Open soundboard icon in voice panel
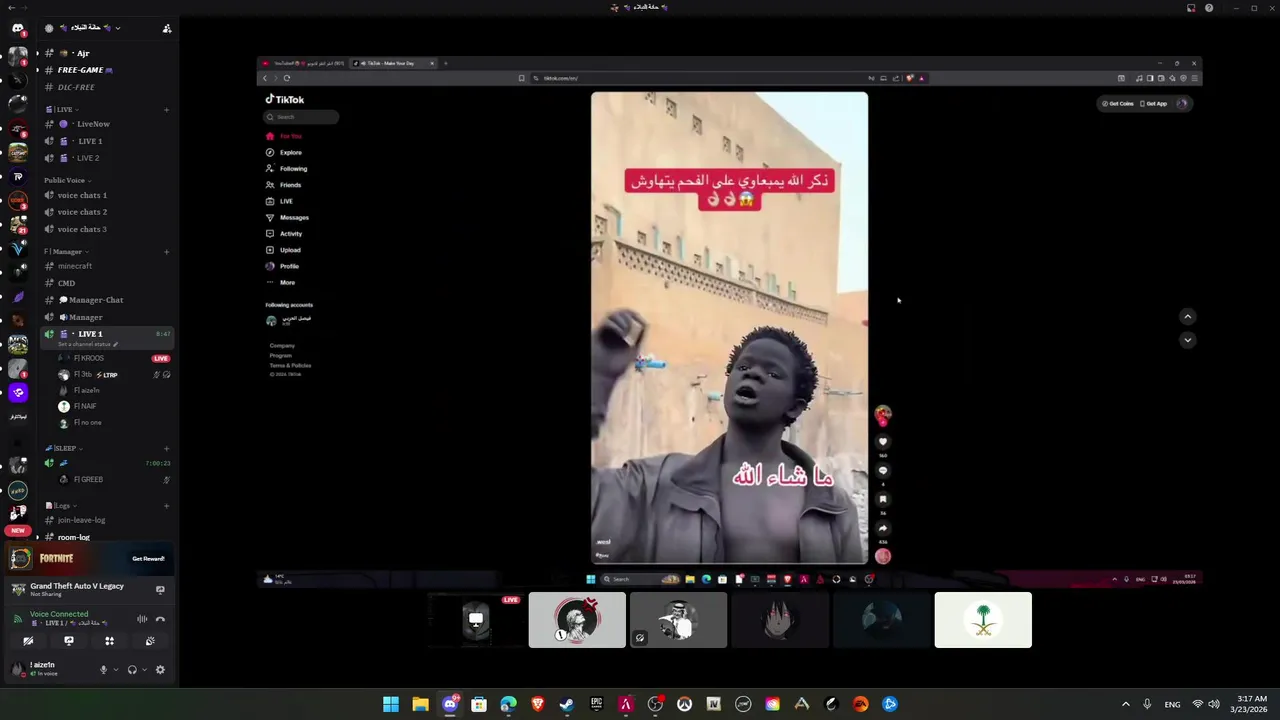 pyautogui.click(x=150, y=641)
